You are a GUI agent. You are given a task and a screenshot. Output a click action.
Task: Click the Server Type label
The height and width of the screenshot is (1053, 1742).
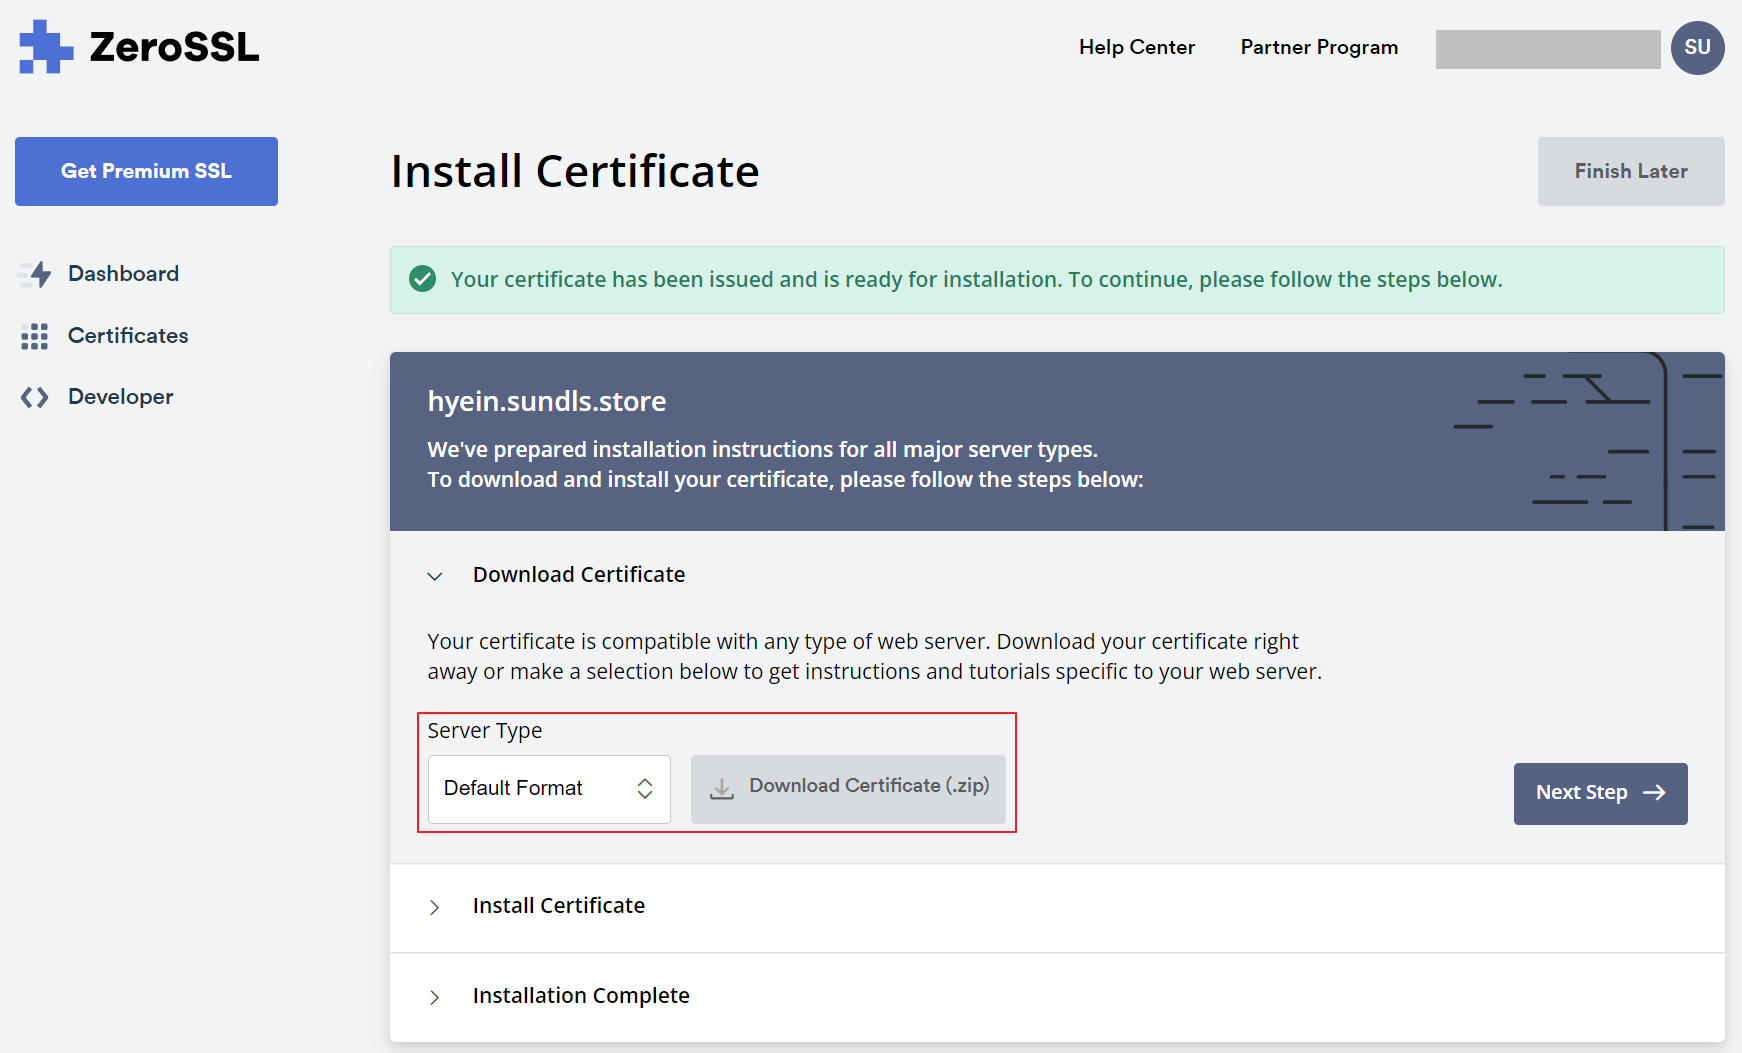pyautogui.click(x=485, y=731)
